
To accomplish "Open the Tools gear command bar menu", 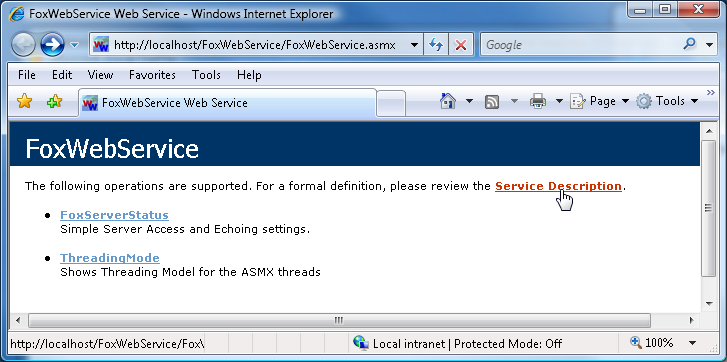I will (667, 101).
